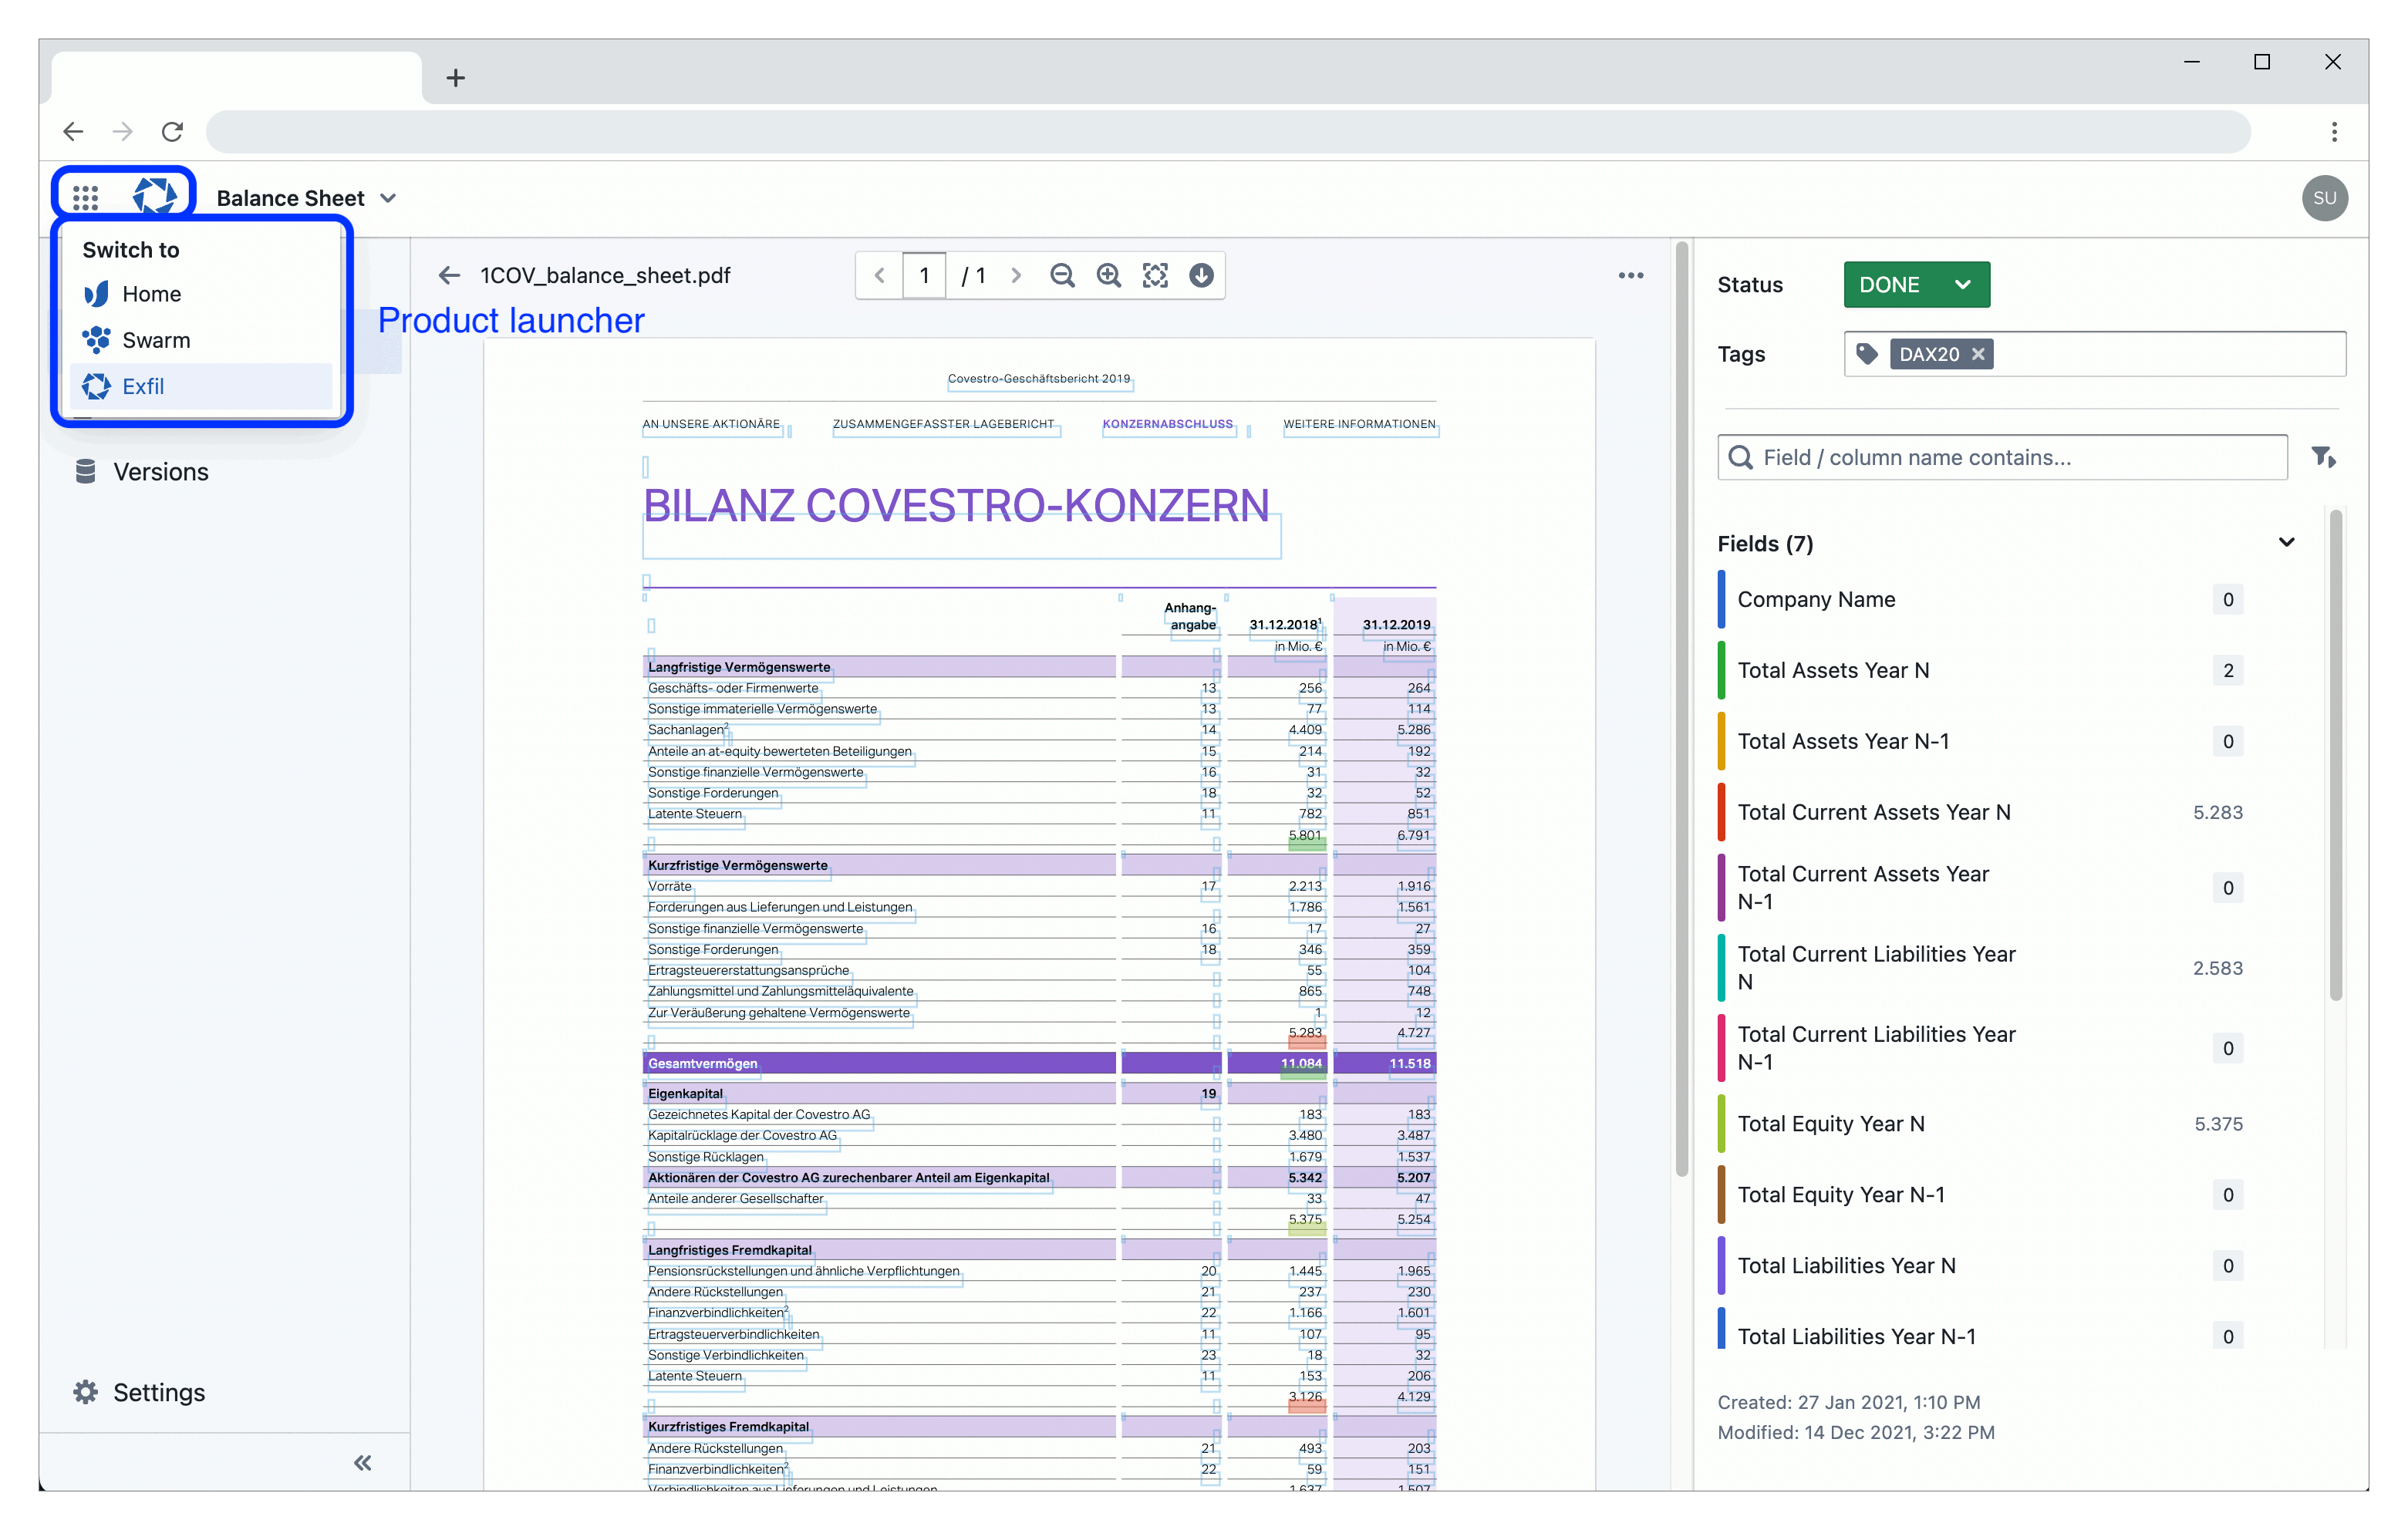
Task: Open a new browser tab
Action: coord(455,78)
